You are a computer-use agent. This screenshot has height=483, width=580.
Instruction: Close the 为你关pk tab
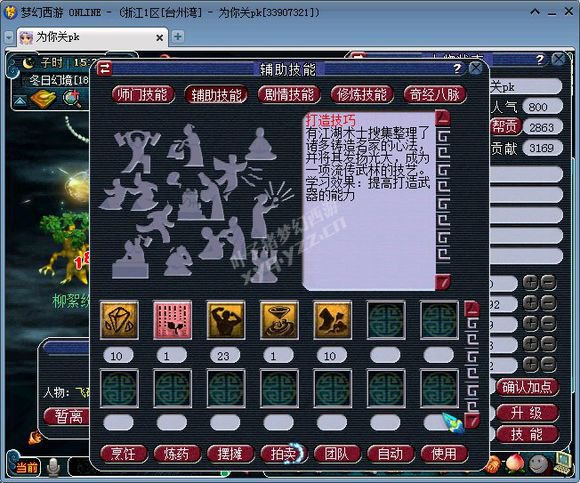159,38
